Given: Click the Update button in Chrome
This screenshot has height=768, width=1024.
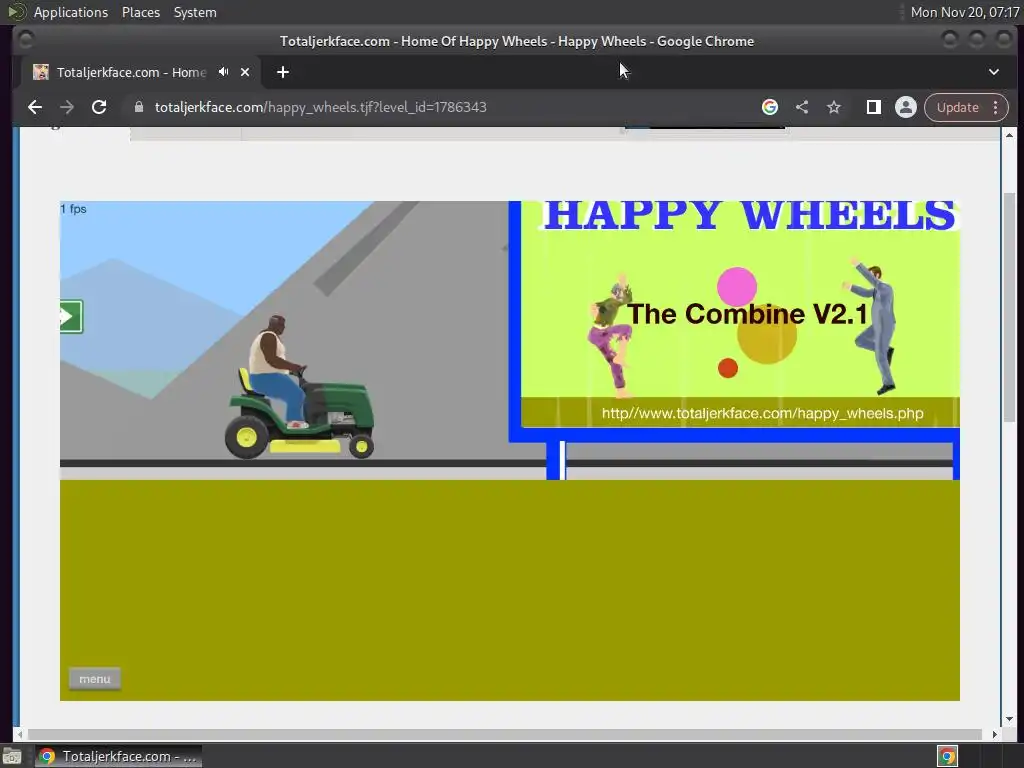Looking at the screenshot, I should click(957, 107).
